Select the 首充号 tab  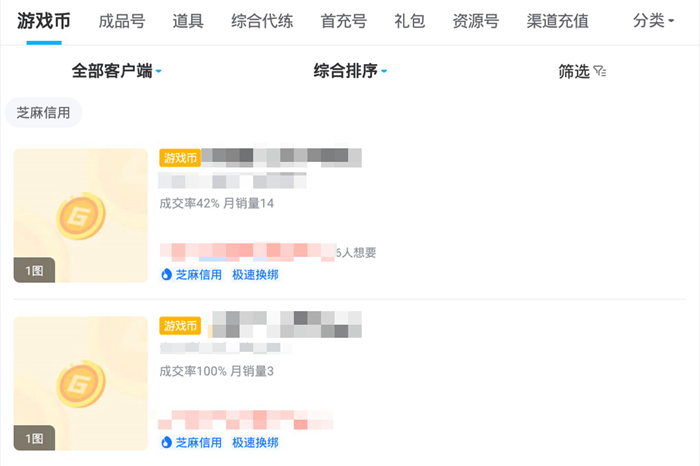(343, 21)
